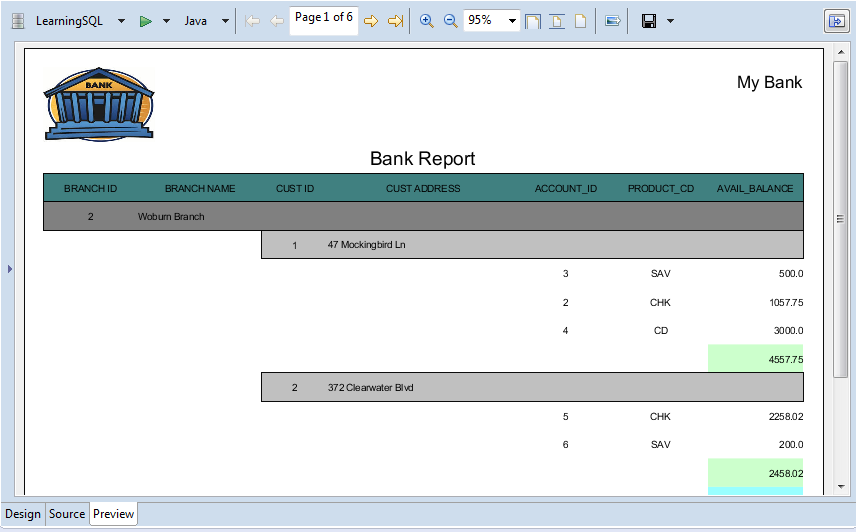Click the Bank Report title
This screenshot has width=856, height=532.
tap(423, 159)
